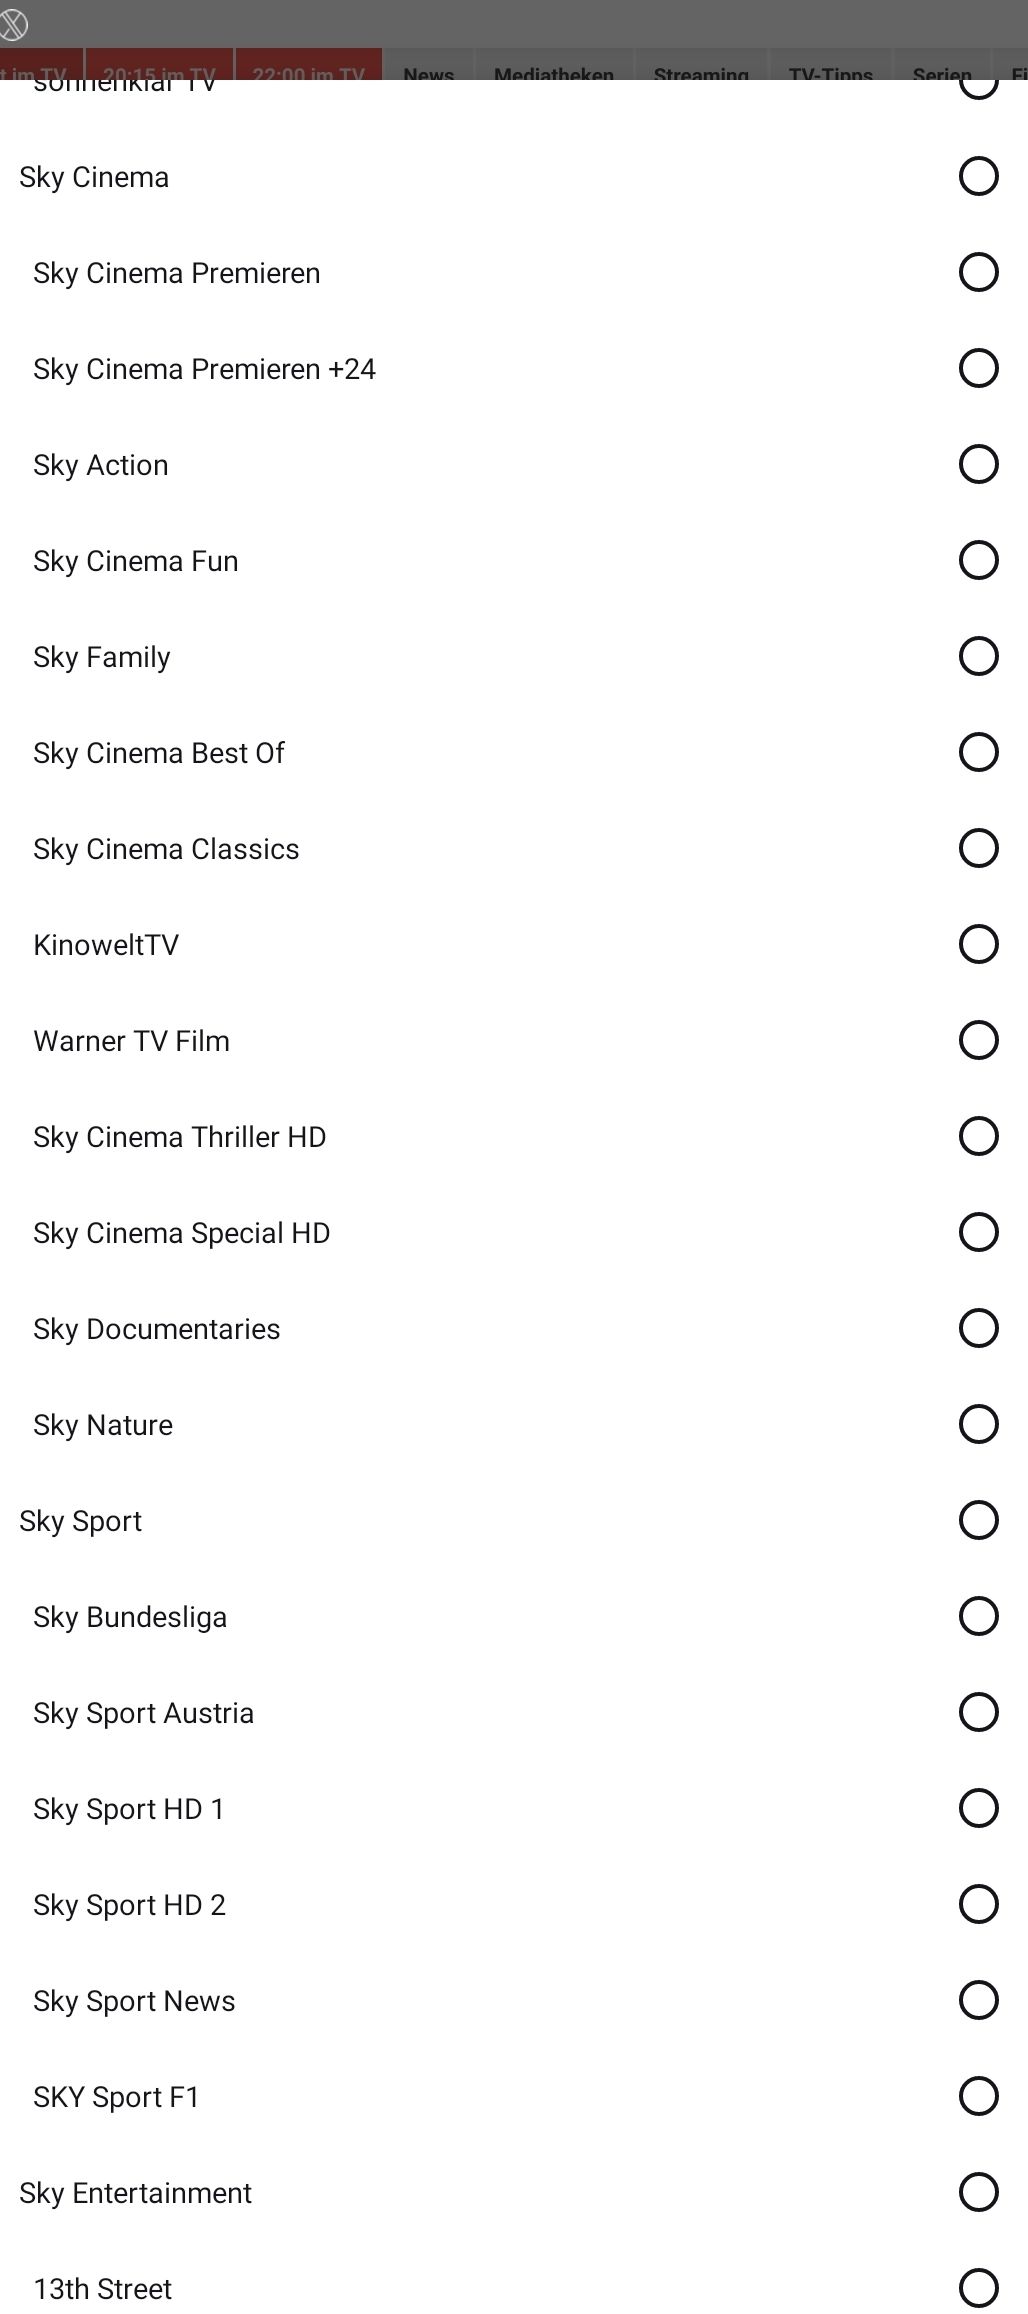The width and height of the screenshot is (1028, 2314).
Task: Open the Streaming tab
Action: (x=701, y=66)
